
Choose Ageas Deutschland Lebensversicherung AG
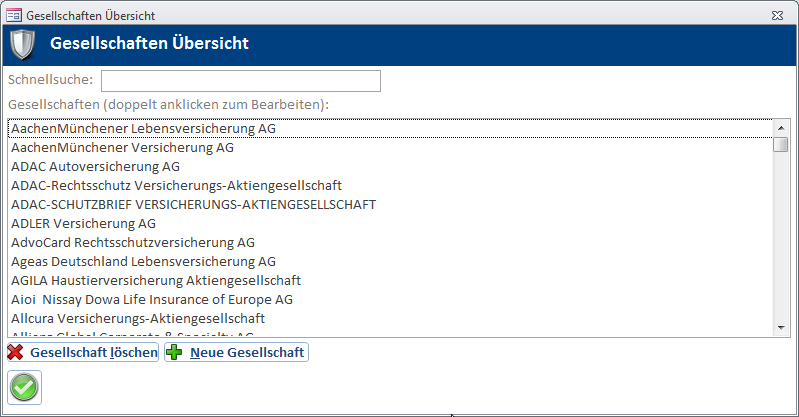click(x=143, y=261)
